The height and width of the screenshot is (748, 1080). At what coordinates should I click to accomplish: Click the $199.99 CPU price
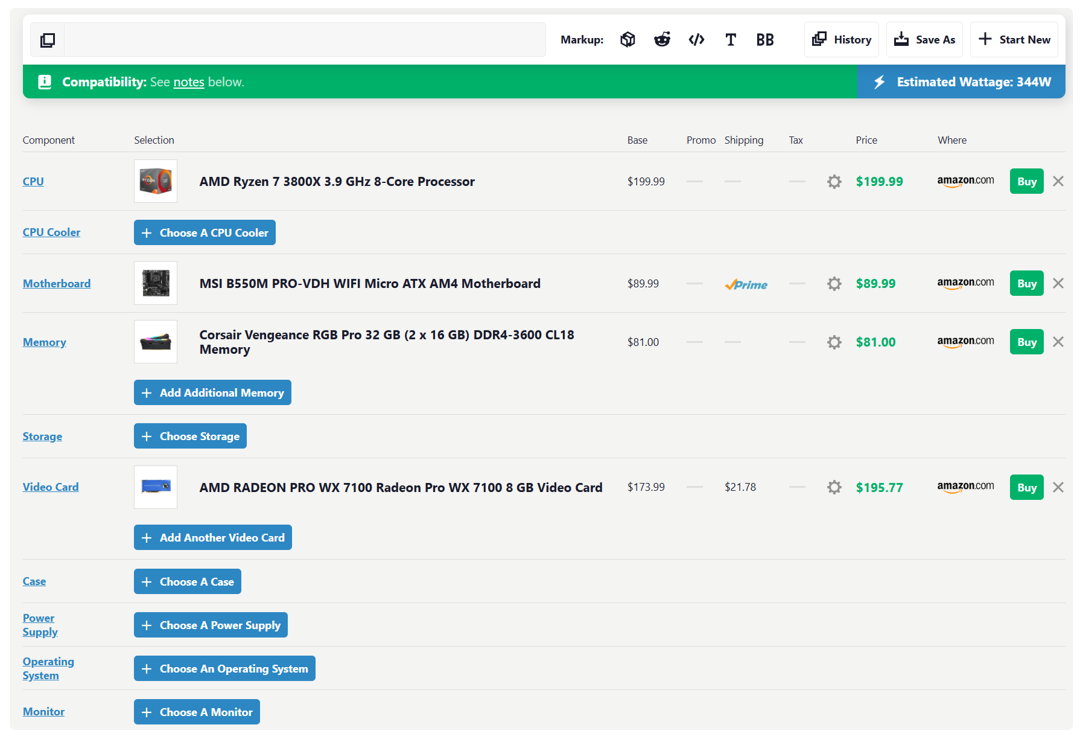point(880,182)
